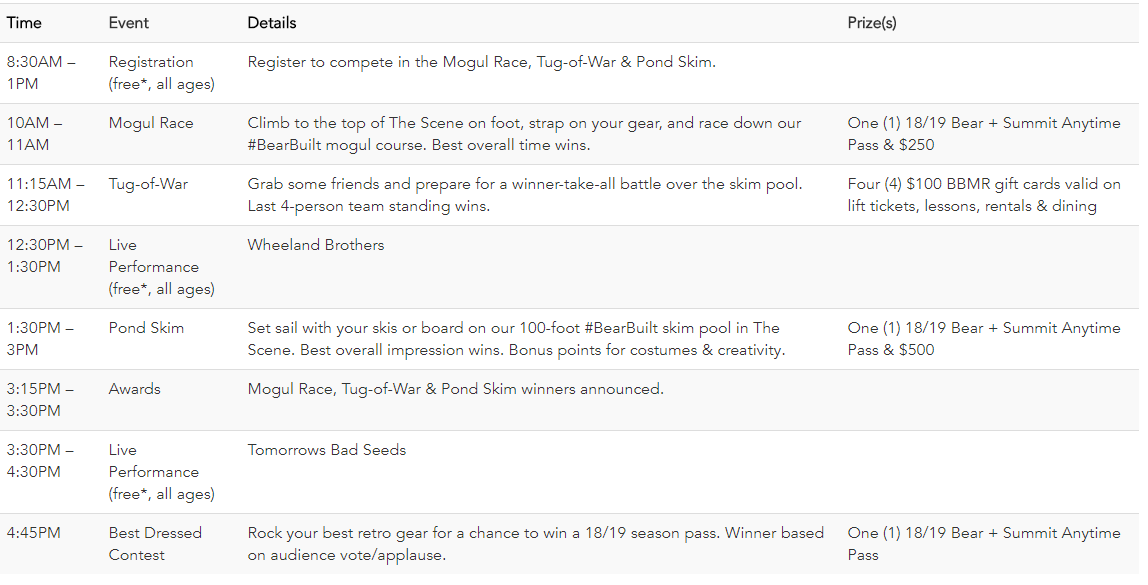Select the Registration event cell
Screen dimensions: 1148x585
pyautogui.click(x=161, y=73)
